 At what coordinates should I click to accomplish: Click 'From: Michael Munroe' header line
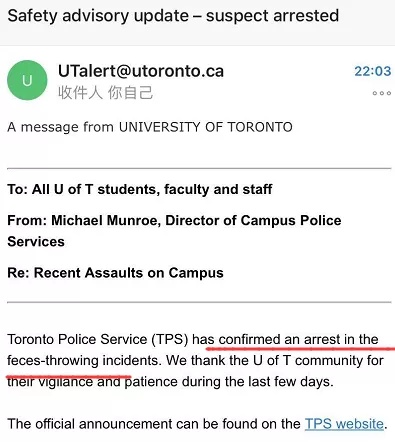[x=174, y=231]
